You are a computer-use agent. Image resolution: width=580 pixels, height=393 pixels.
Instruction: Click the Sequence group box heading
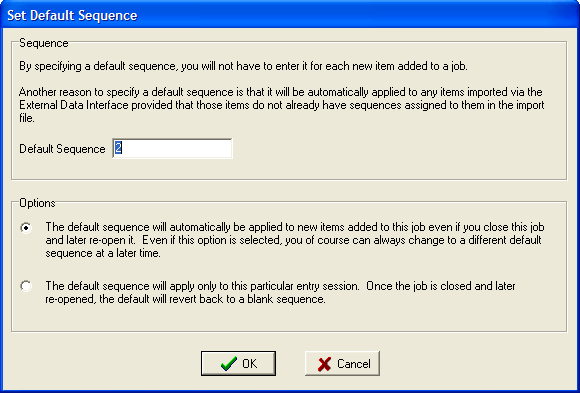(44, 43)
